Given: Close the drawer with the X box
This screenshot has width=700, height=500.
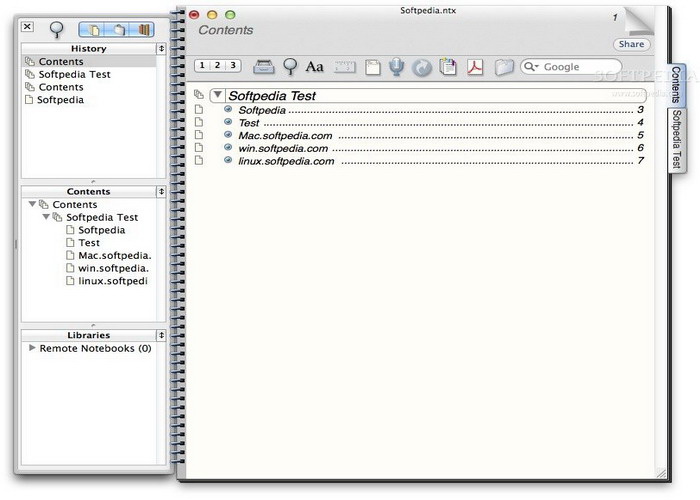Looking at the screenshot, I should coord(27,26).
